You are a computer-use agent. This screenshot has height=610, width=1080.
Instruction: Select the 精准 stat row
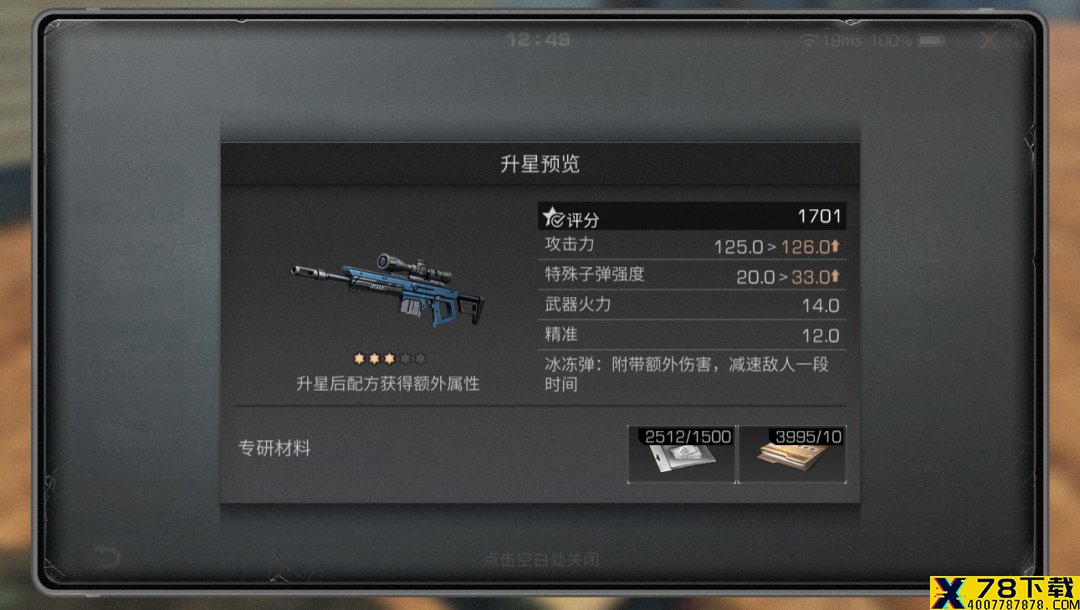[692, 335]
